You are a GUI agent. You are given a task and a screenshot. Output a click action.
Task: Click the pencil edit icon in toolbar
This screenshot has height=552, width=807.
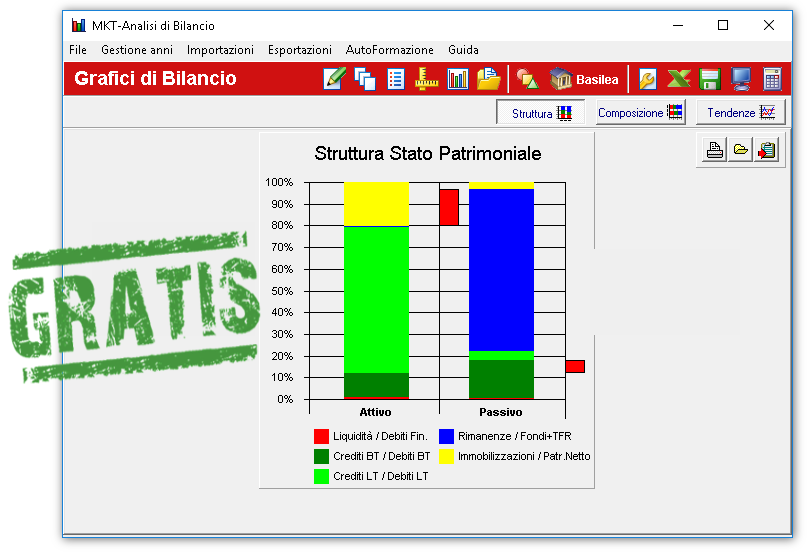[x=334, y=79]
